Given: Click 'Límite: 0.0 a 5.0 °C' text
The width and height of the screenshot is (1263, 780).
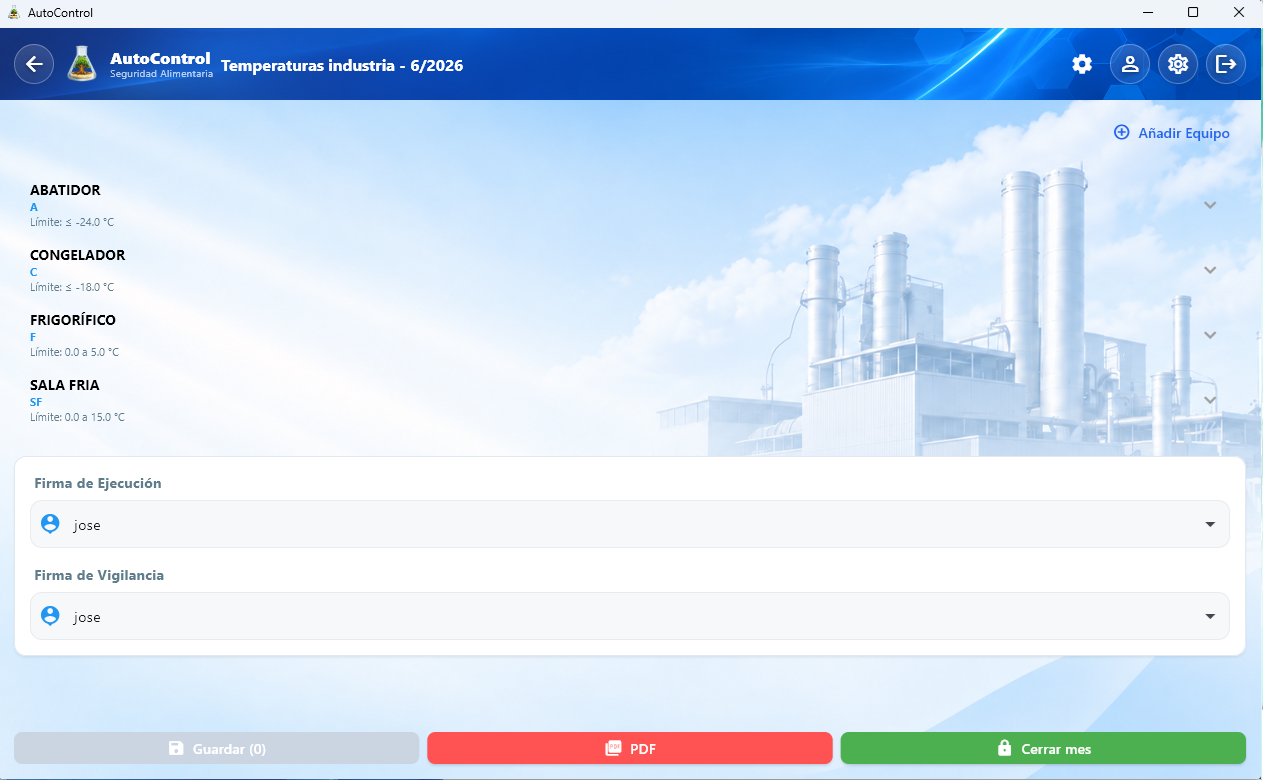Looking at the screenshot, I should click(74, 352).
